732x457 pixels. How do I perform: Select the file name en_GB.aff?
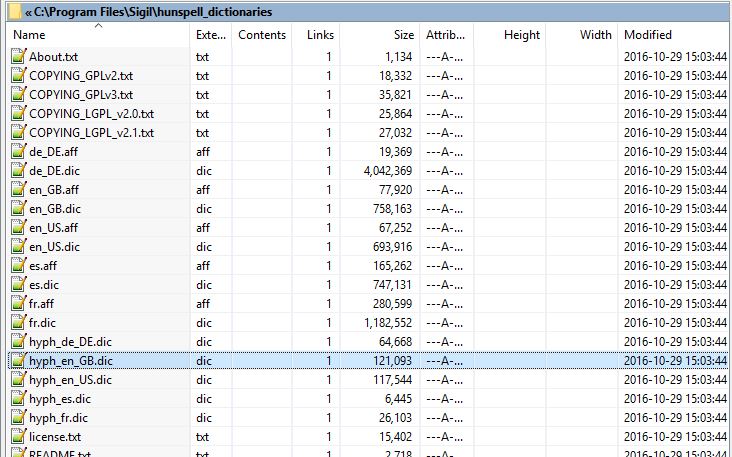(x=54, y=190)
